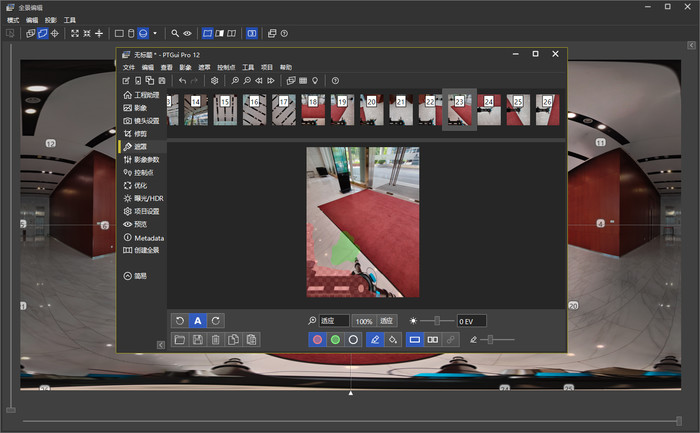Copy mask icon in bottom toolbar
Screen dimensions: 700x433
coord(233,340)
